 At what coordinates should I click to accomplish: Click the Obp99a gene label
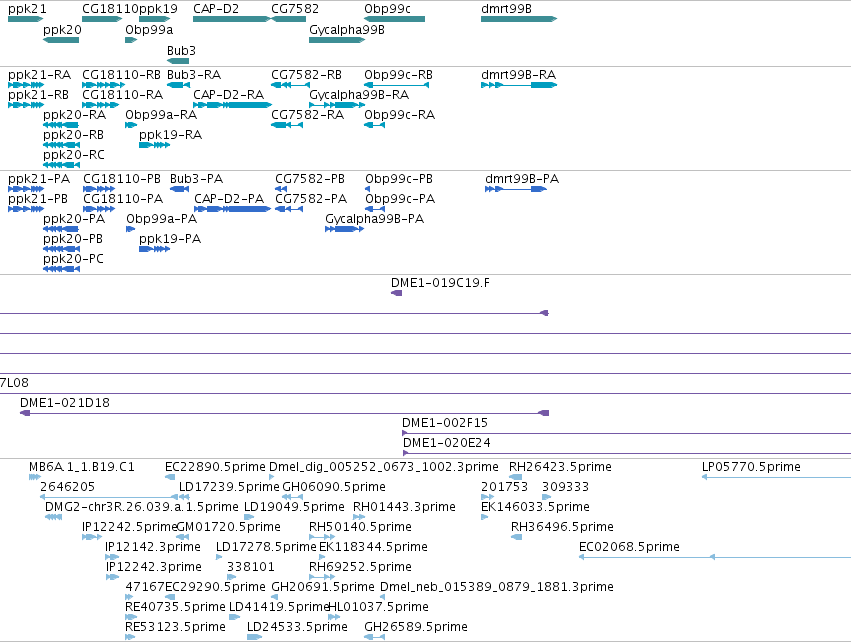pyautogui.click(x=149, y=30)
